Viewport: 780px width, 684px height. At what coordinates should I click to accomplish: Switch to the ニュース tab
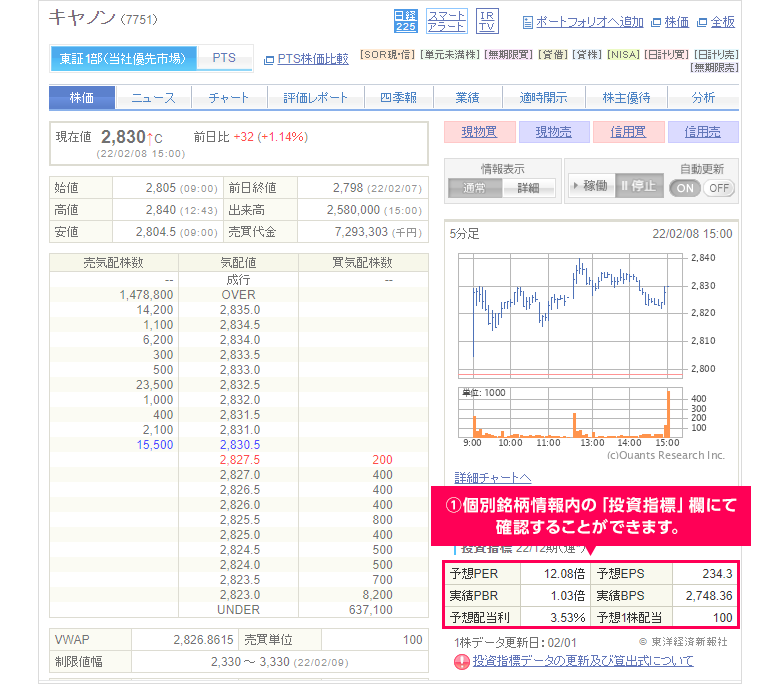point(154,98)
